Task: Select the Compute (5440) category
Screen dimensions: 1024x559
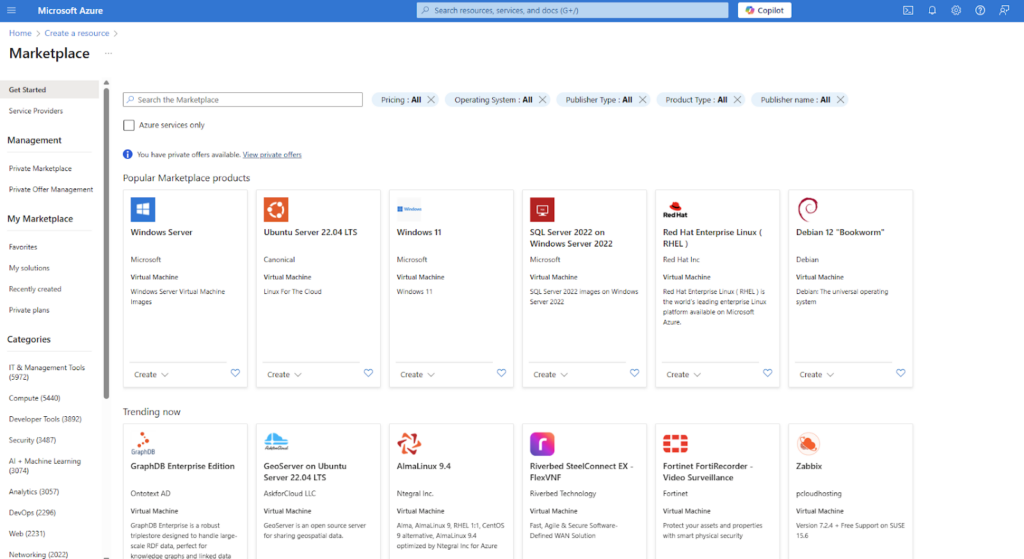Action: pos(35,398)
